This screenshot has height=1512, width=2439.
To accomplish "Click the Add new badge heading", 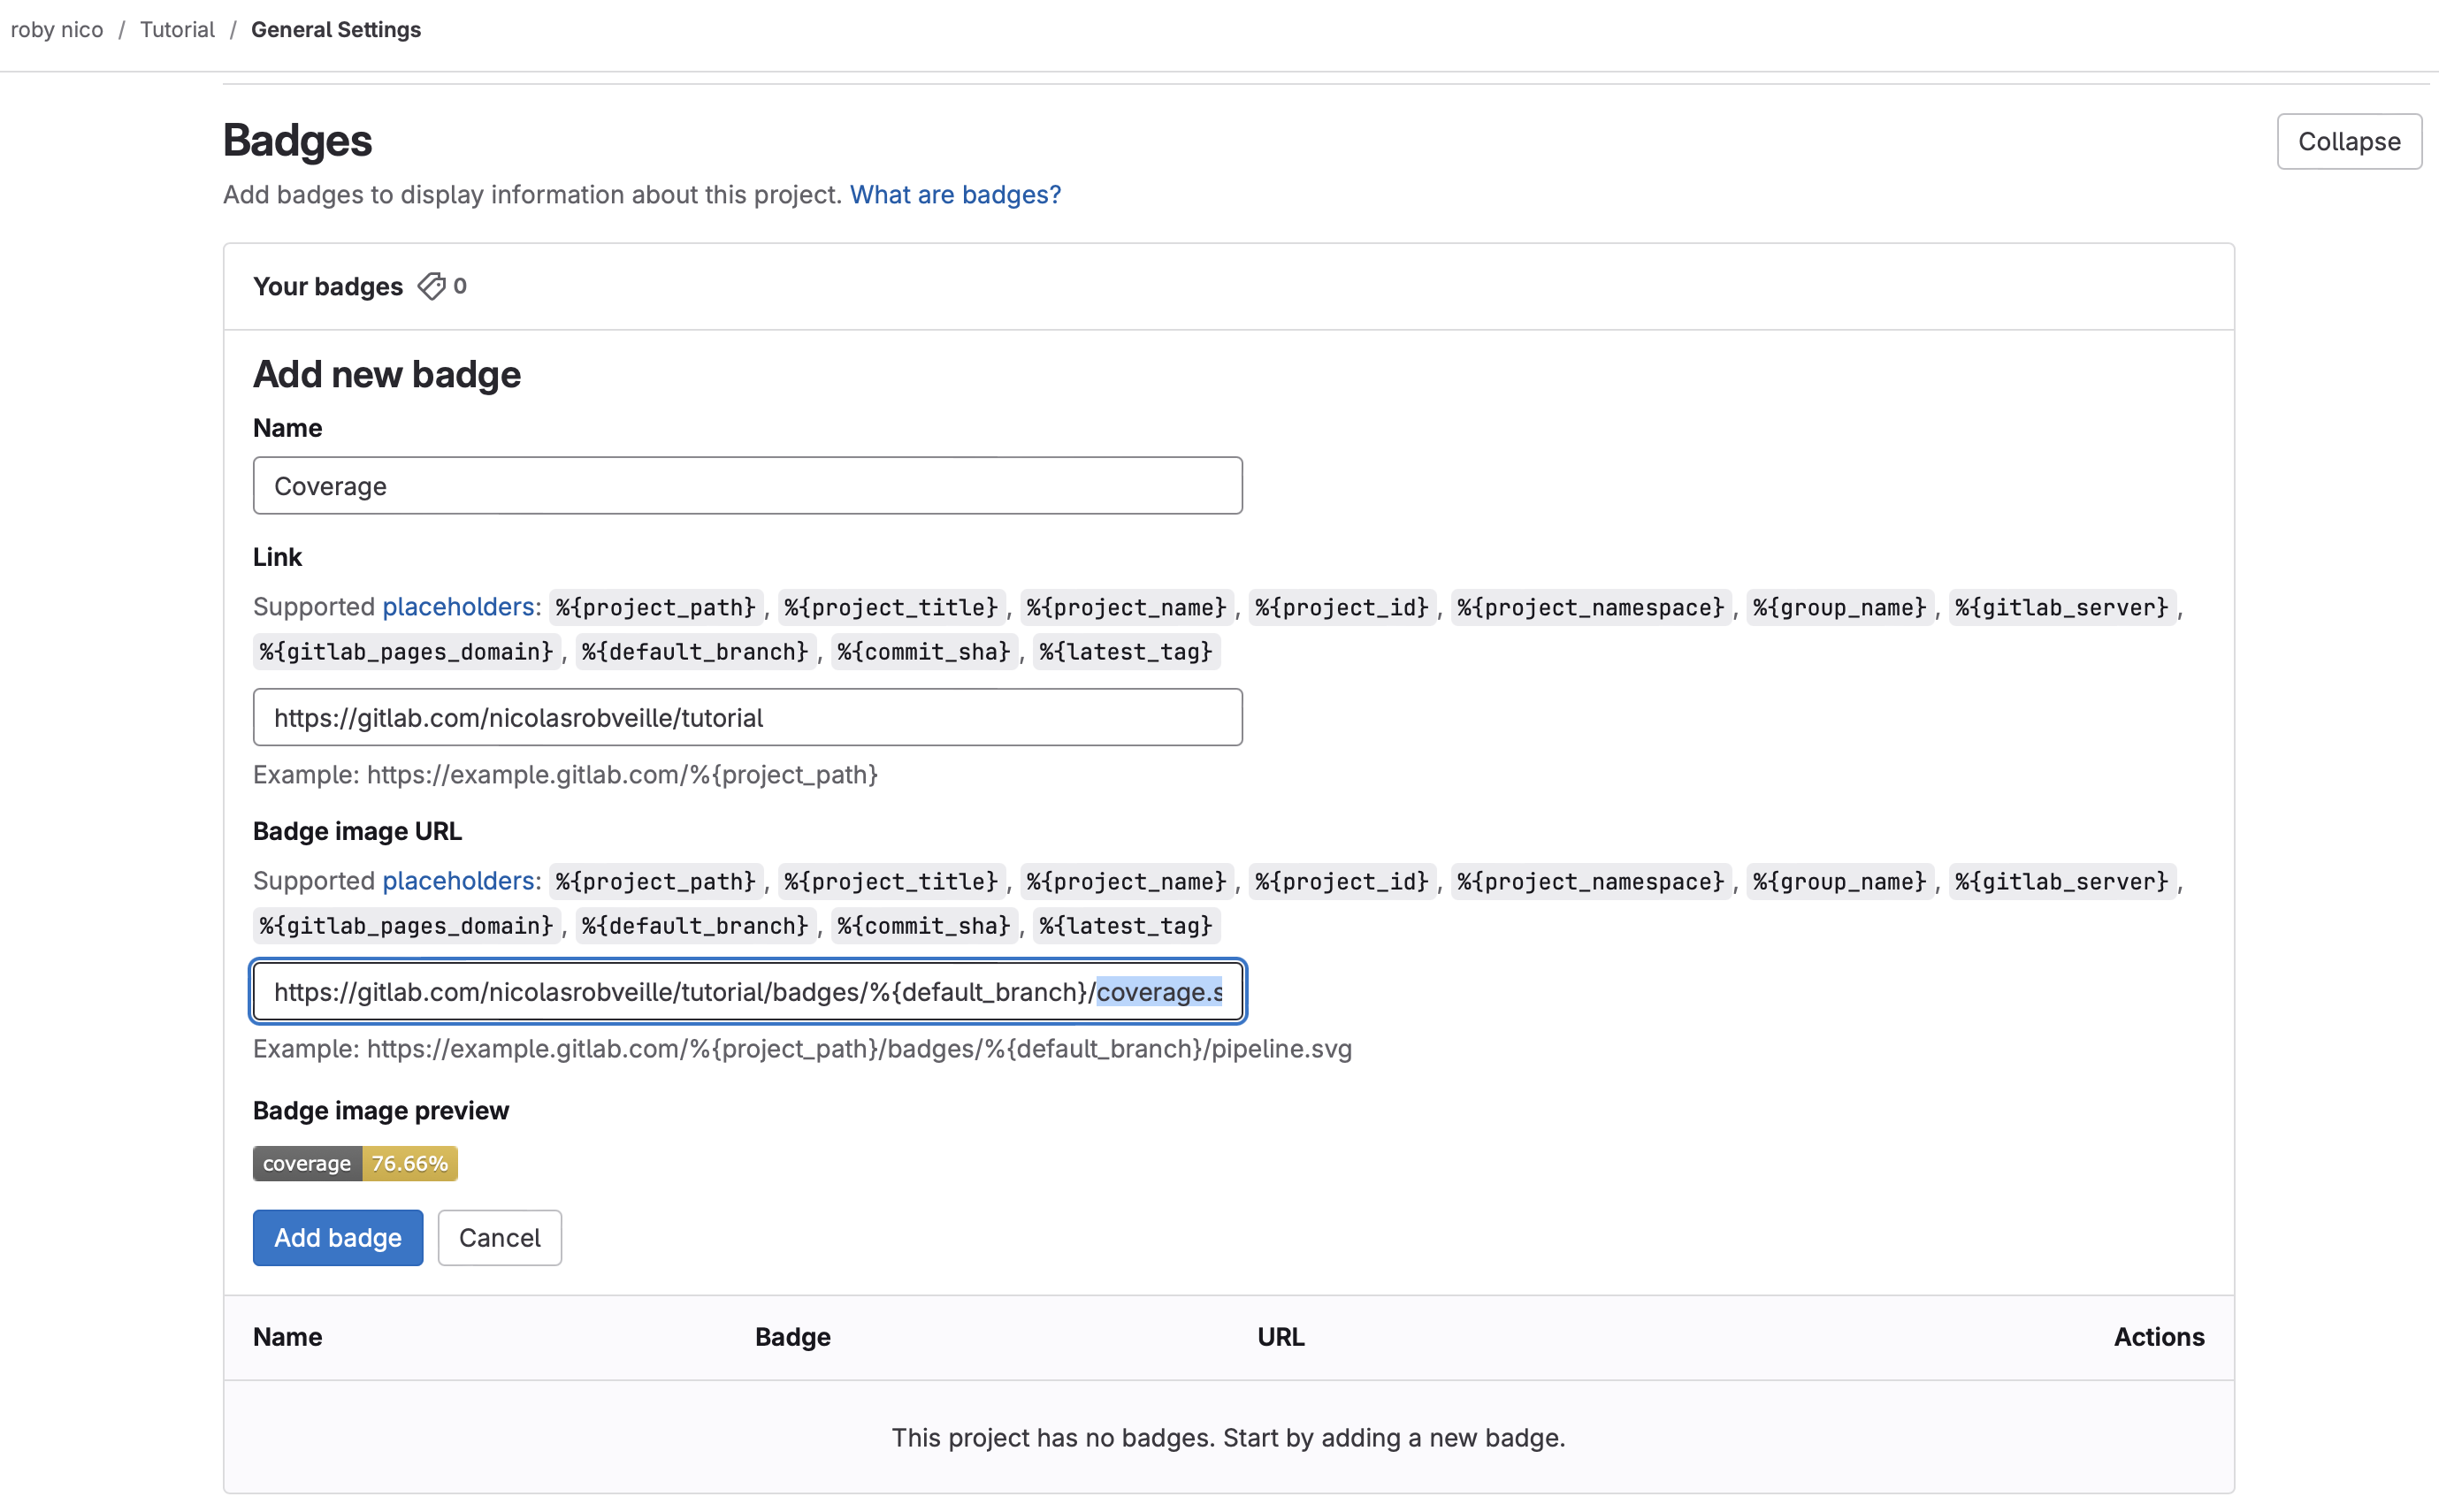I will [387, 374].
